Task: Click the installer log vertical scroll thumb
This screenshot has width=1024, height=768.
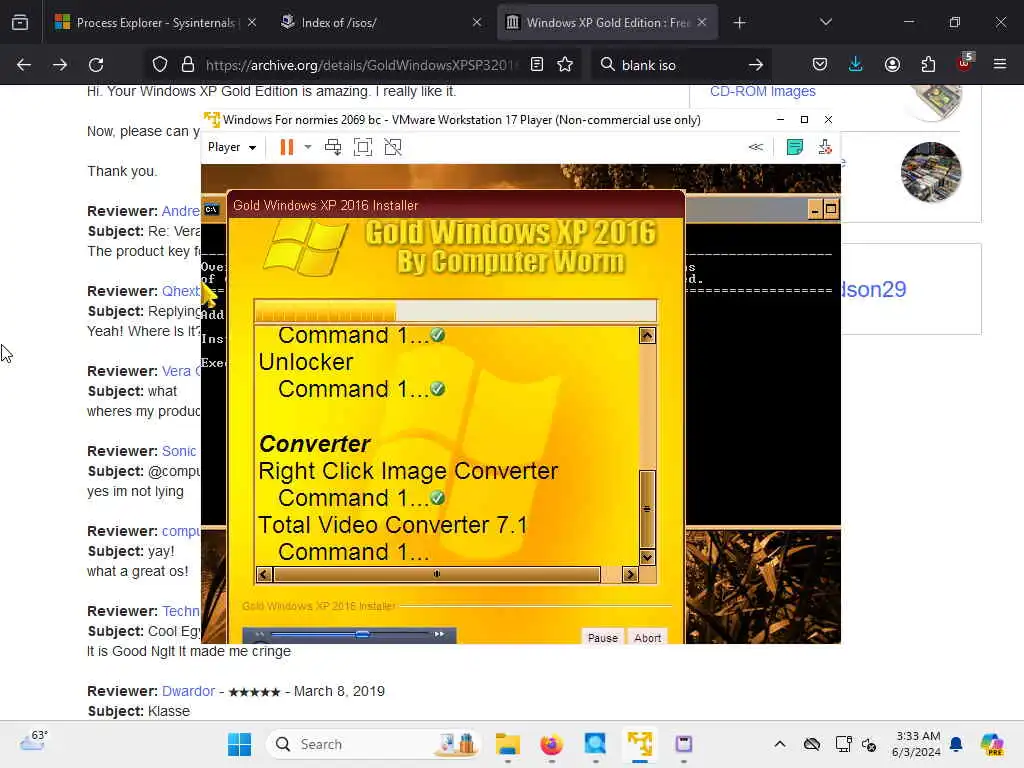Action: 647,509
